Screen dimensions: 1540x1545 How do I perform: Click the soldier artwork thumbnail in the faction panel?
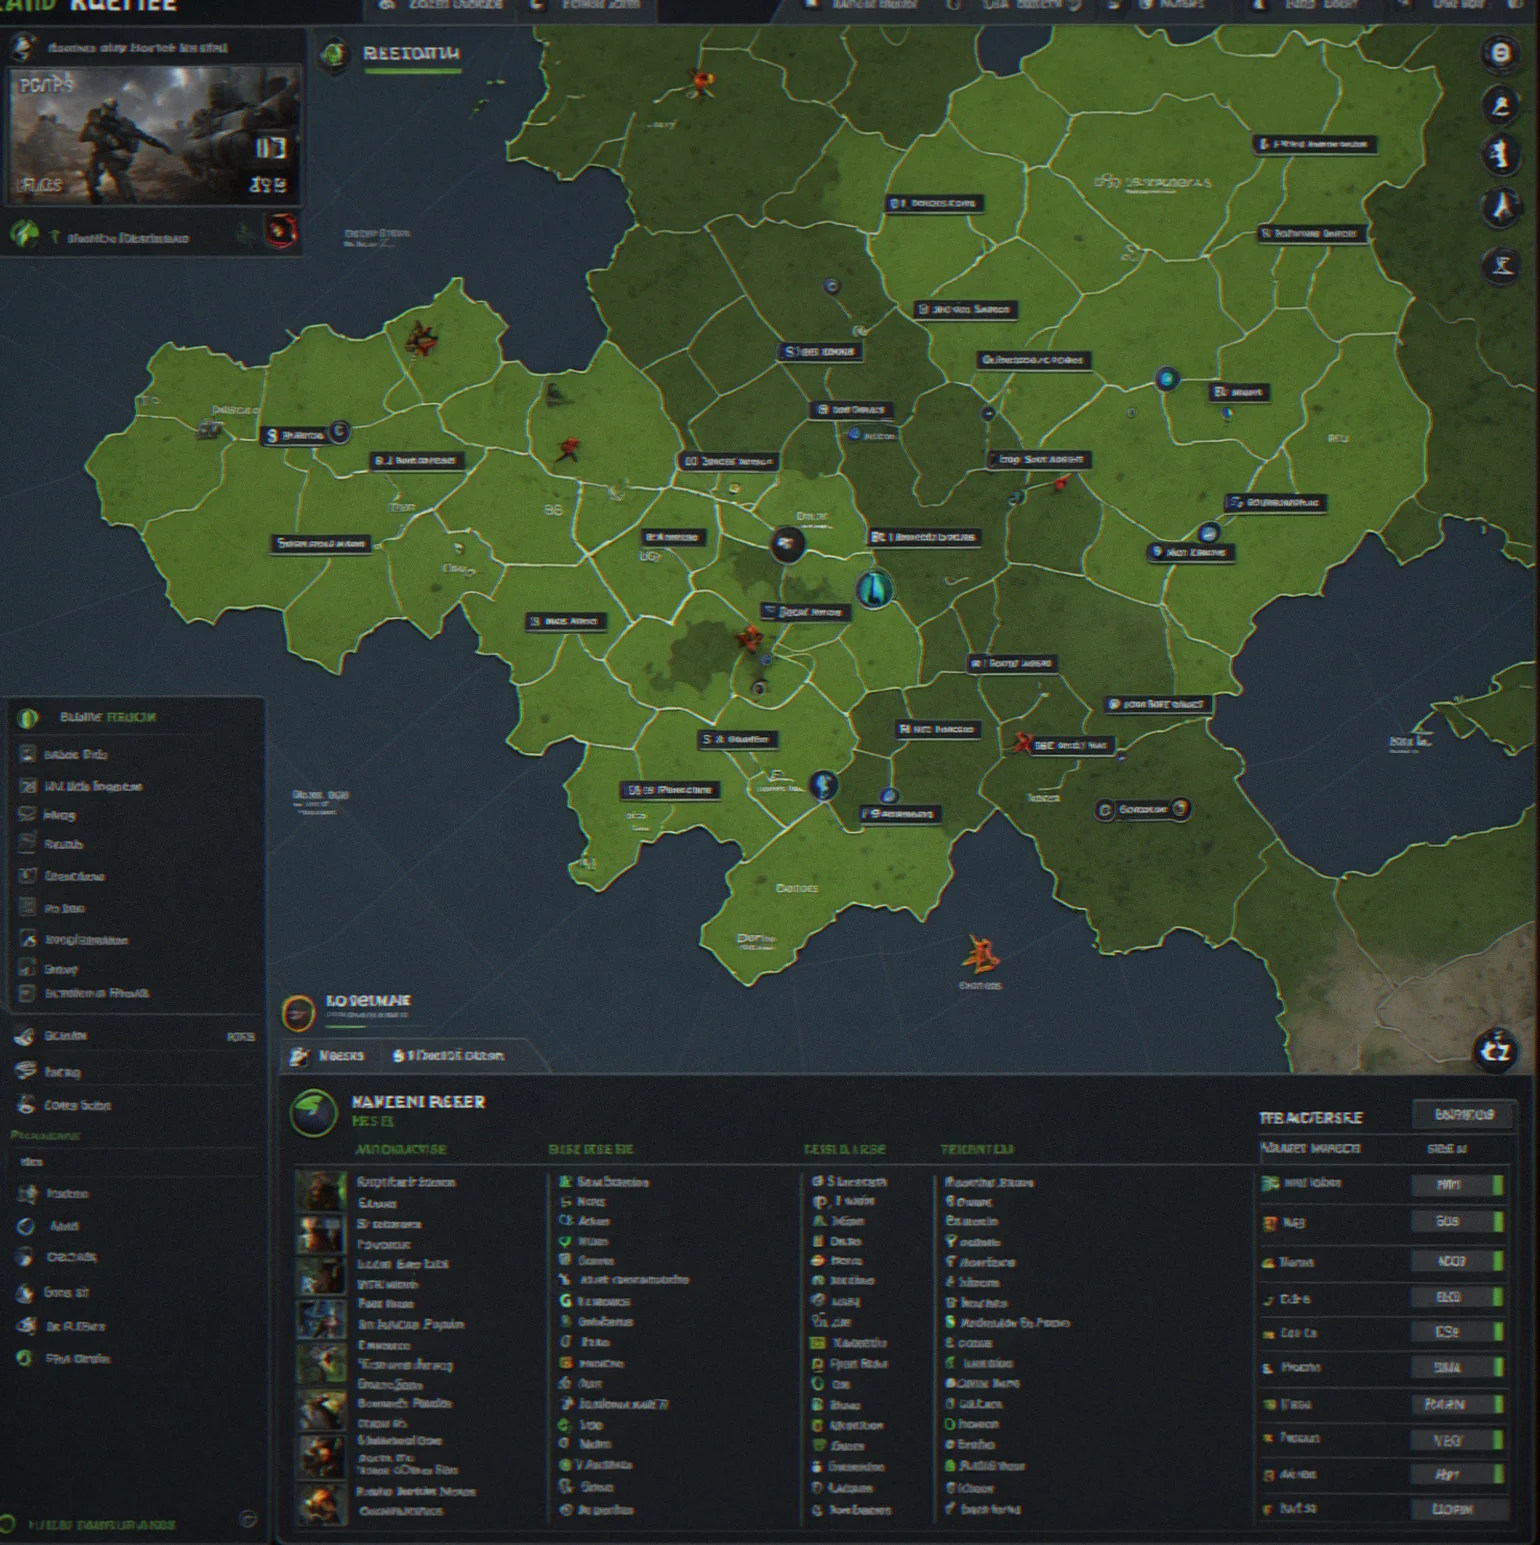(x=154, y=134)
